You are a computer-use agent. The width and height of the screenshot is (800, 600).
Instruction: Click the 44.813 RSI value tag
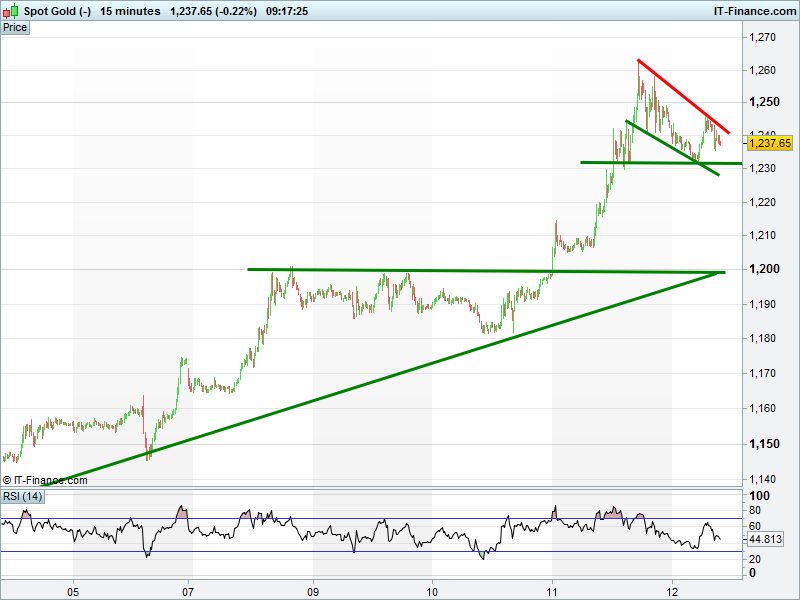pos(766,539)
